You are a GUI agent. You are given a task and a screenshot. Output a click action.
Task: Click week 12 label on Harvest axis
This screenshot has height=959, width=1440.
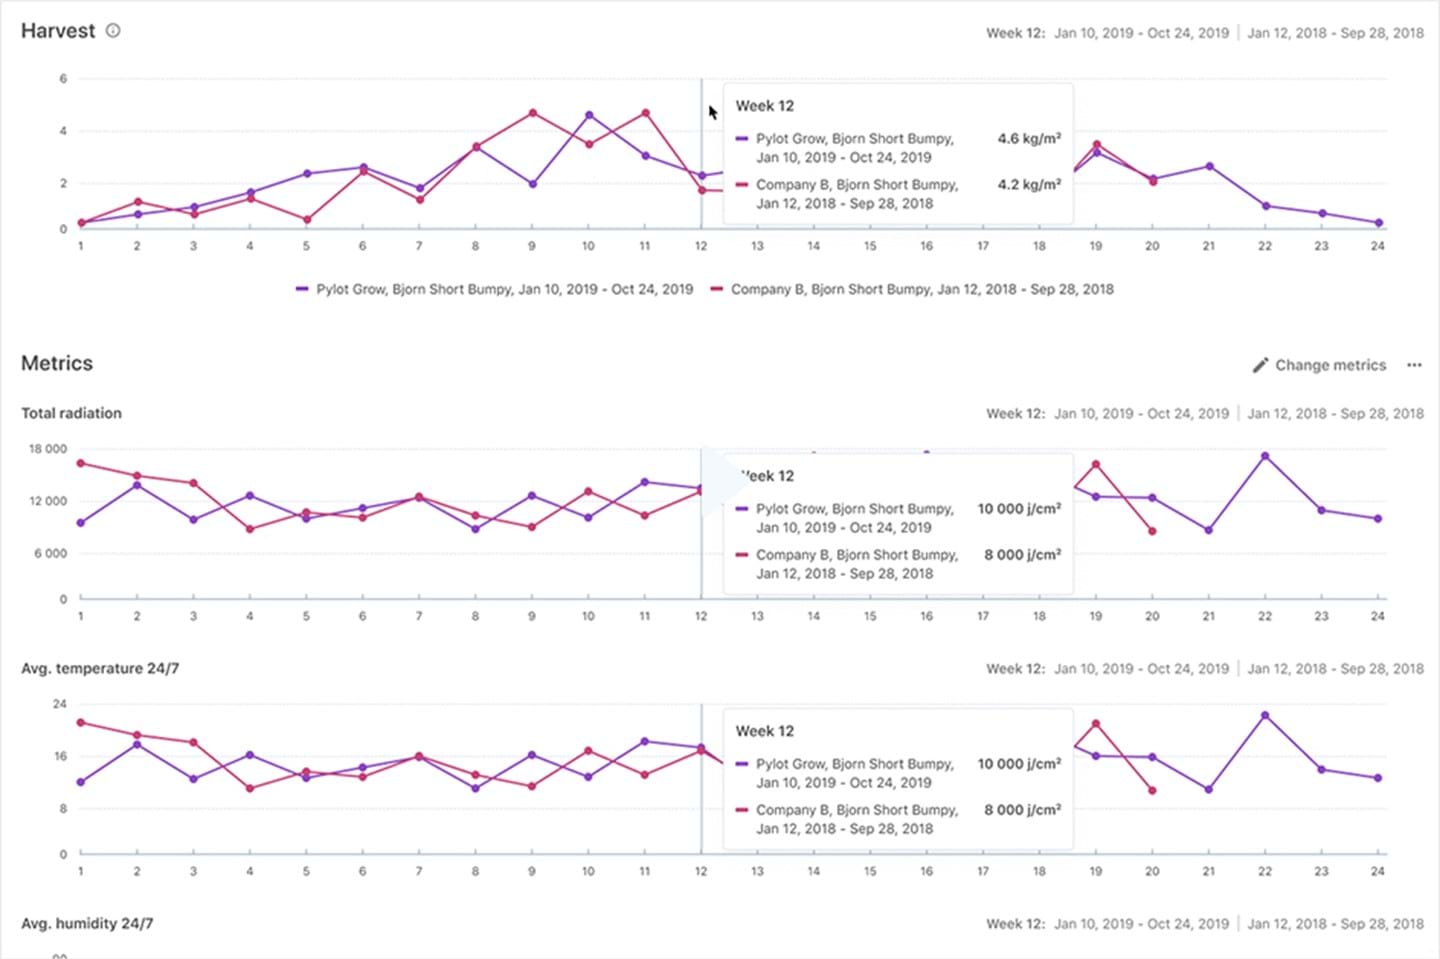701,246
